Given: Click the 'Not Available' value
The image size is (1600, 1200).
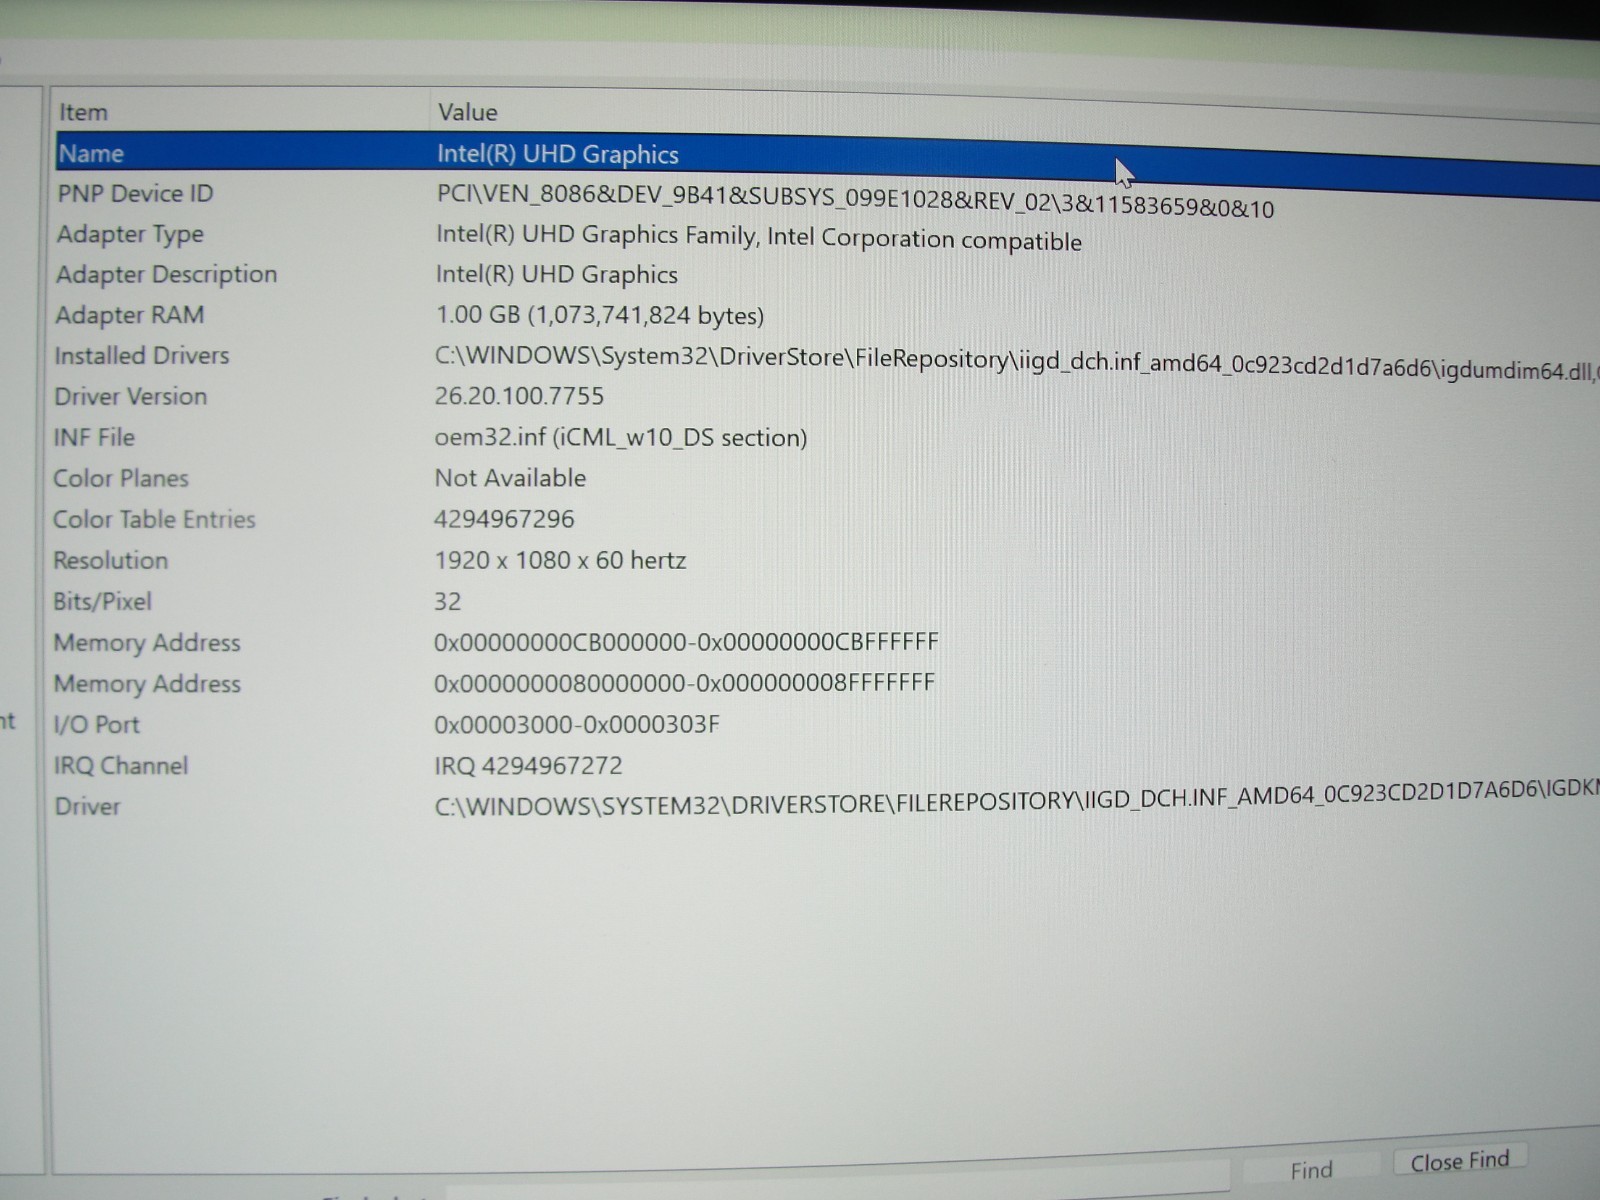Looking at the screenshot, I should click(x=510, y=478).
